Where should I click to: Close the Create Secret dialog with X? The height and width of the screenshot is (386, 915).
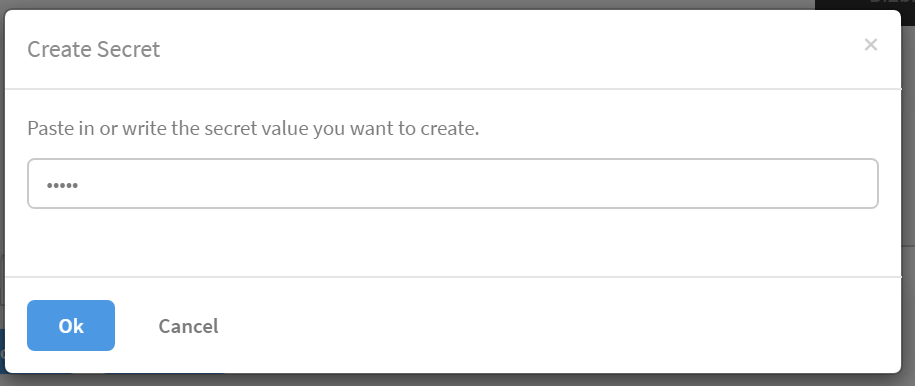coord(871,44)
